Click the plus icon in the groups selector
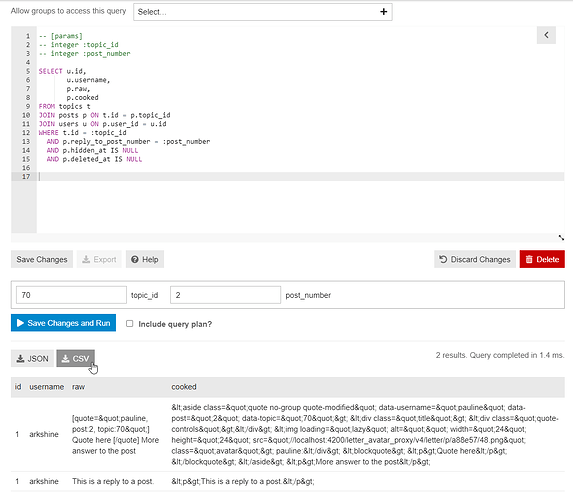Image resolution: width=573 pixels, height=499 pixels. click(x=383, y=12)
